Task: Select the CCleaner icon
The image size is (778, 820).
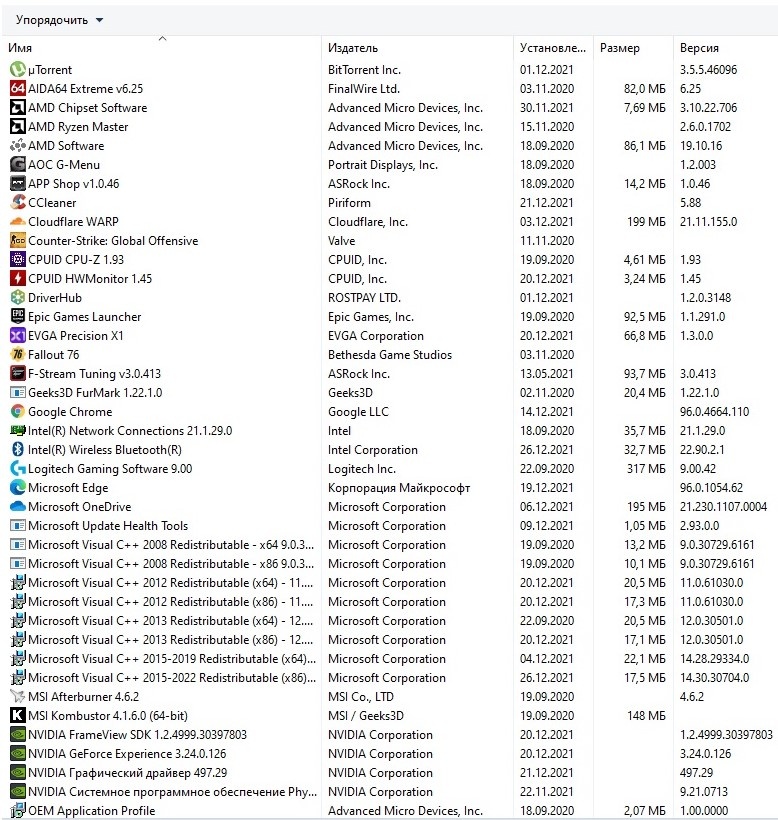Action: 18,202
